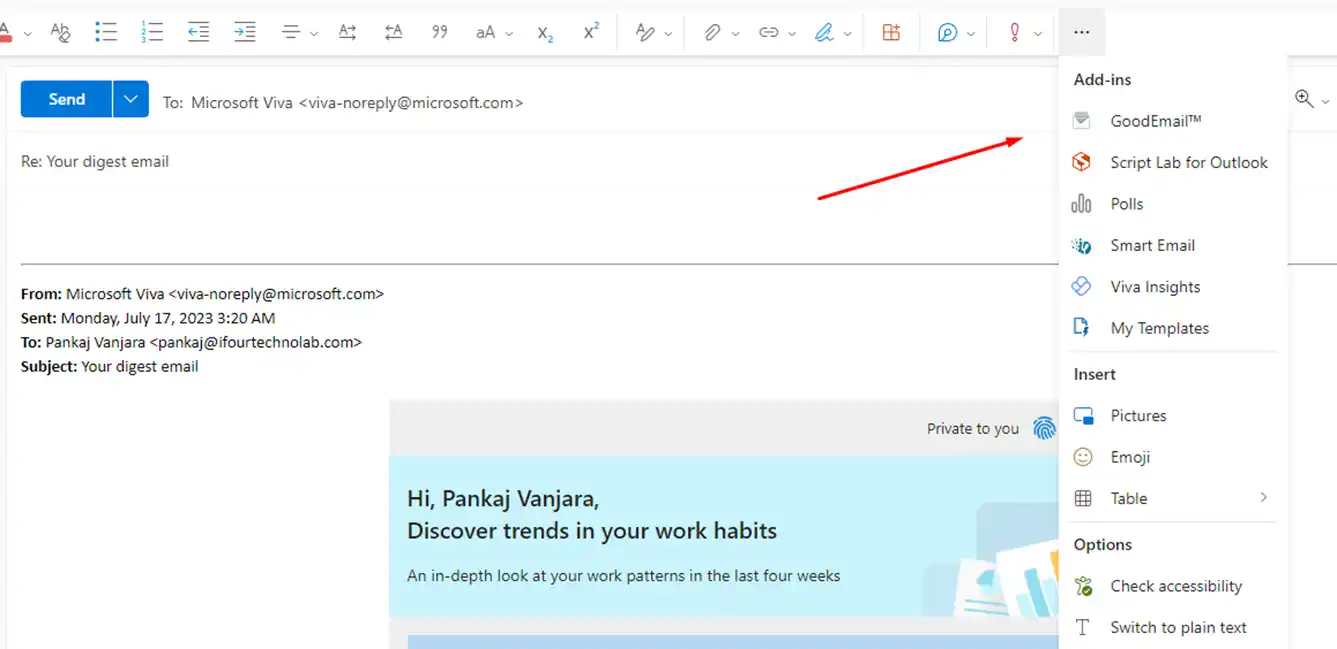Click the 'Private to you' text
1337x649 pixels.
pyautogui.click(x=972, y=429)
